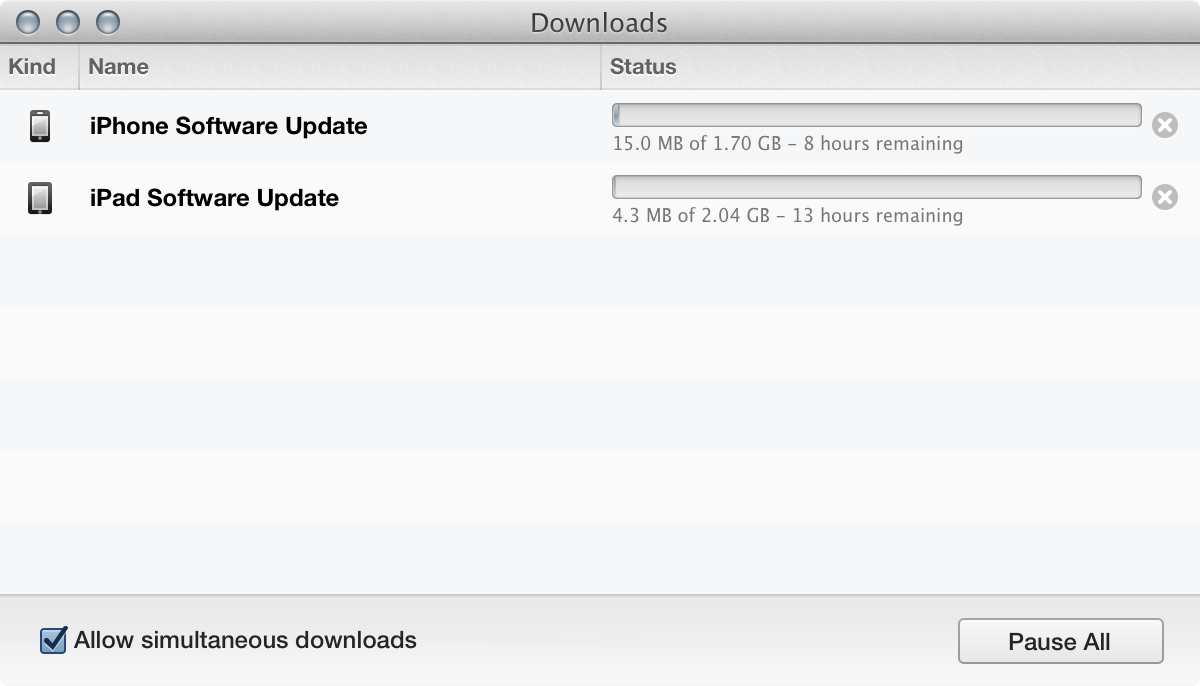Cancel the iPhone Software Update download
The height and width of the screenshot is (686, 1200).
(1164, 126)
